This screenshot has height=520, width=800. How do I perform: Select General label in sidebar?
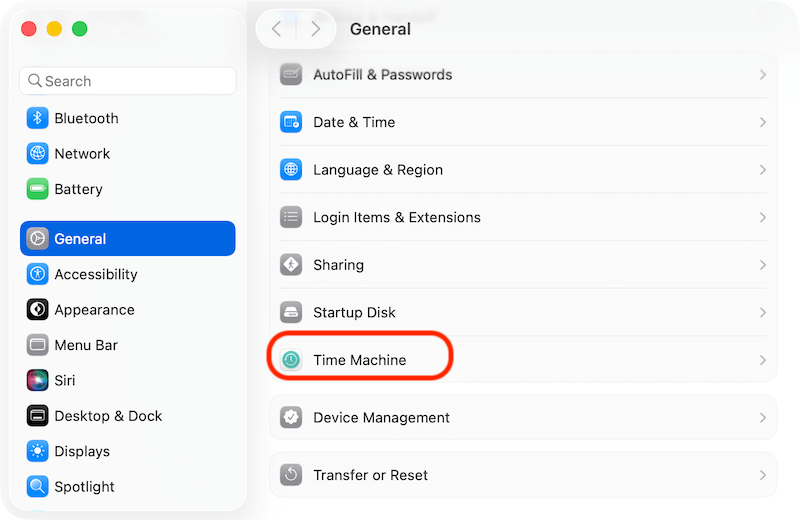coord(80,238)
